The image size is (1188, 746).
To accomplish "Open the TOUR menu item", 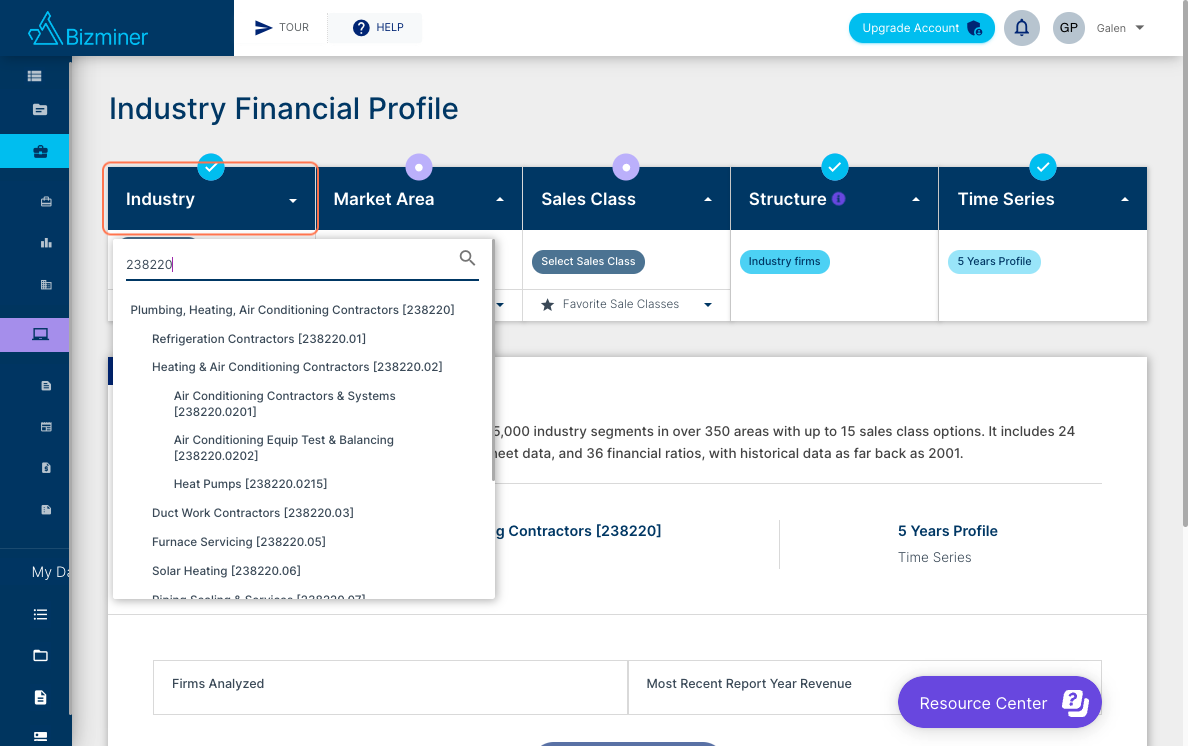I will [x=281, y=28].
